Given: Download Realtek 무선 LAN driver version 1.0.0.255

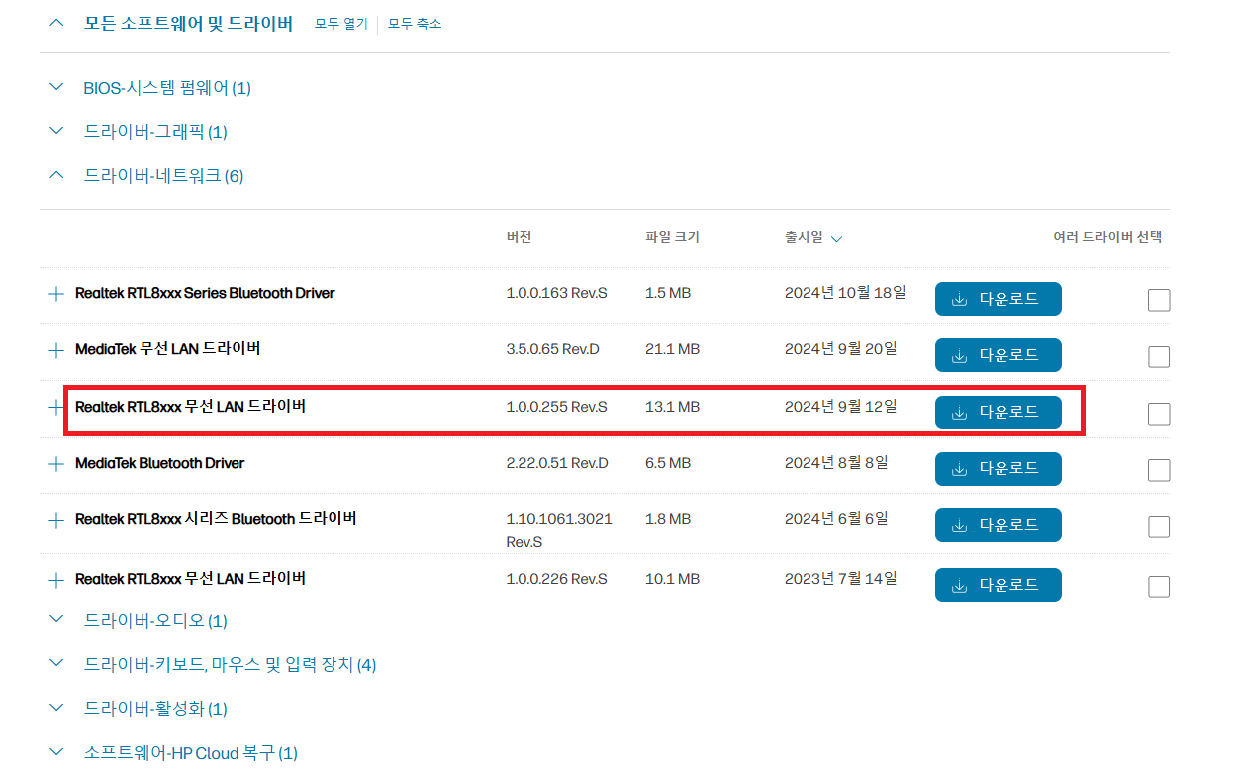Looking at the screenshot, I should (998, 412).
